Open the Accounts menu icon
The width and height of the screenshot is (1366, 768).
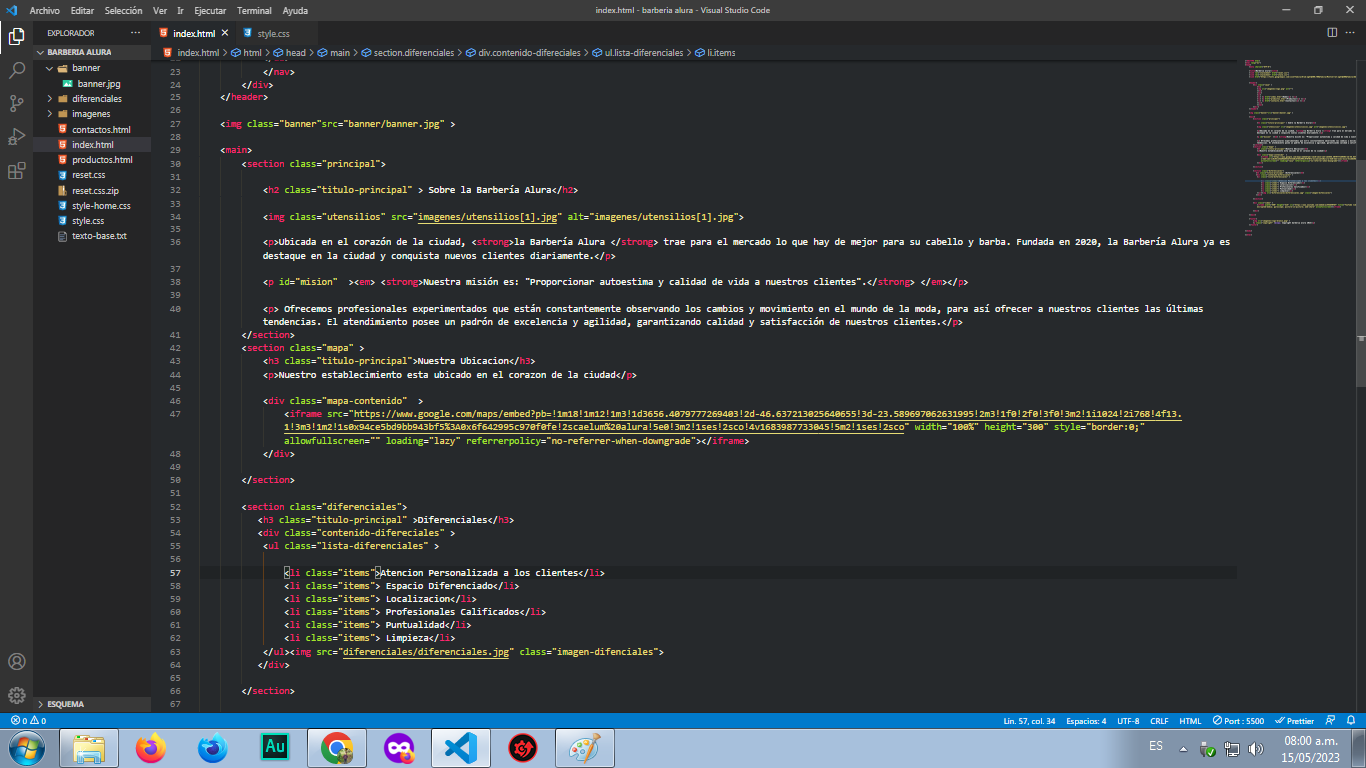[16, 662]
